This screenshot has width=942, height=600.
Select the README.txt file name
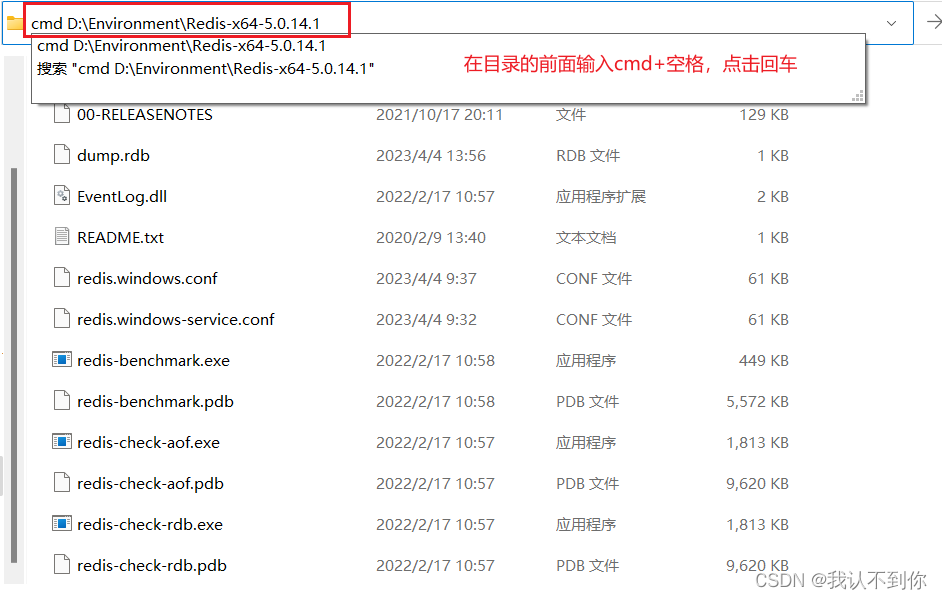120,237
